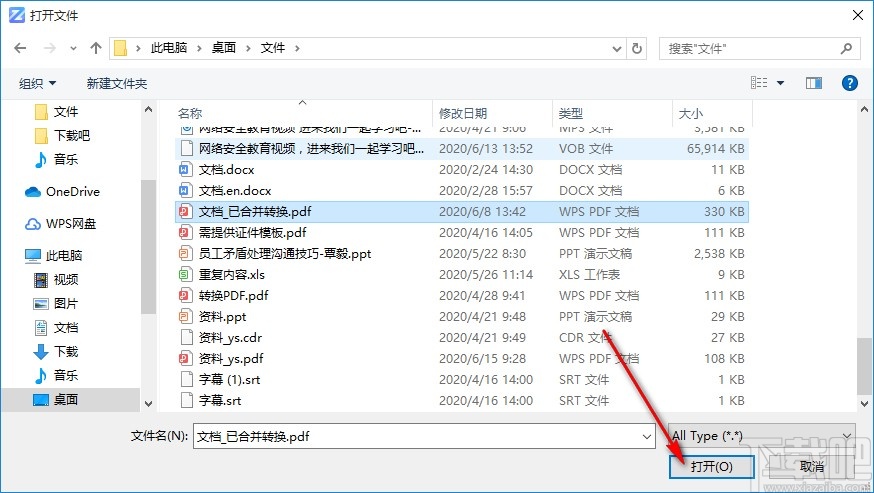Click the change view icon
The image size is (874, 493).
pyautogui.click(x=759, y=83)
